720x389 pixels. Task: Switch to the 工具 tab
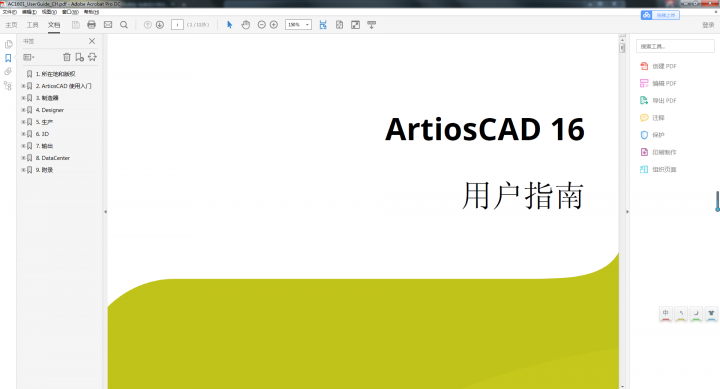(x=32, y=25)
